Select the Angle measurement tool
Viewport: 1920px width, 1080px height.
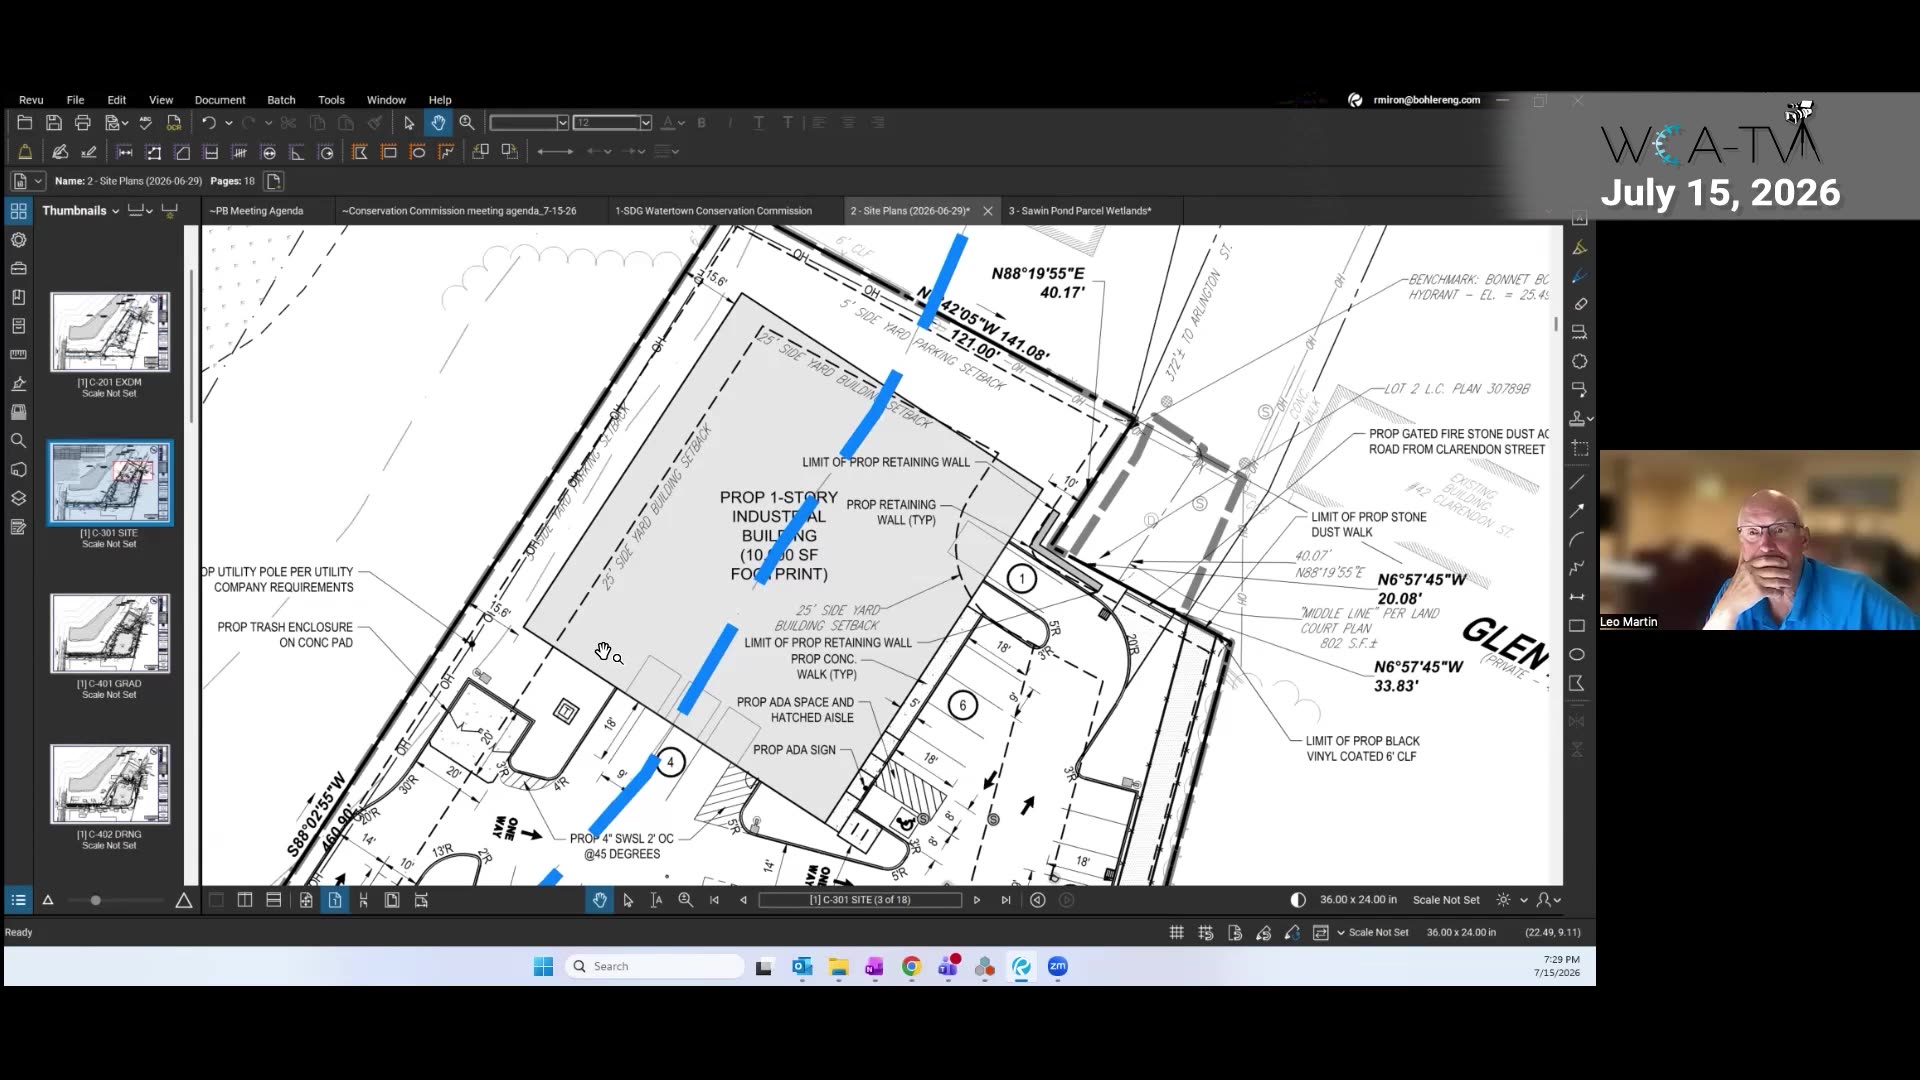click(297, 152)
